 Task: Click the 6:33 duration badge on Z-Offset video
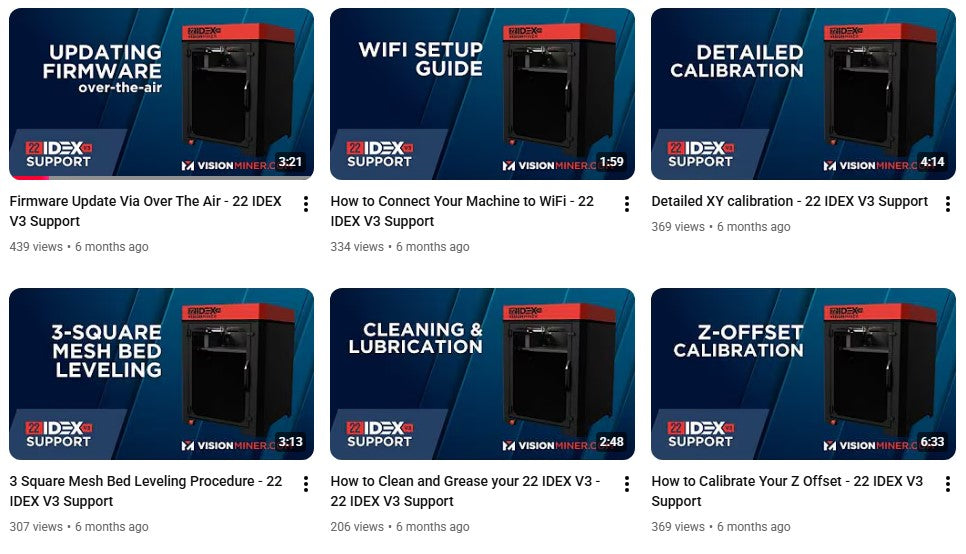(932, 441)
